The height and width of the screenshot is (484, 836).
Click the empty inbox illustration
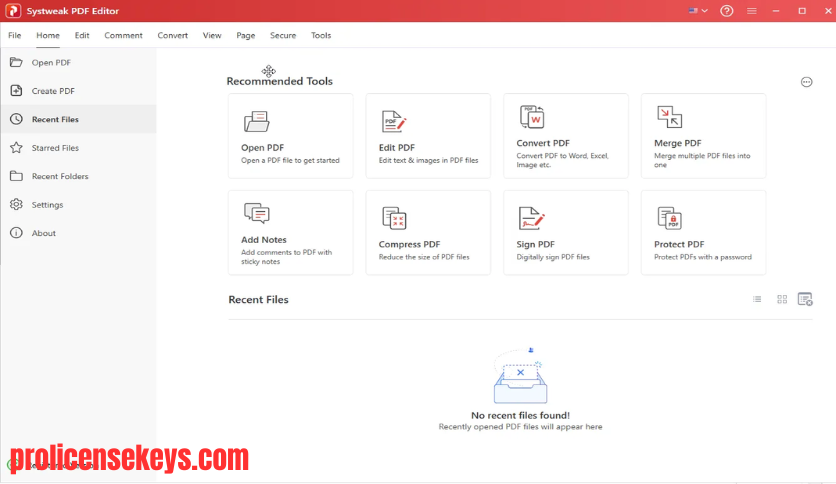click(520, 376)
